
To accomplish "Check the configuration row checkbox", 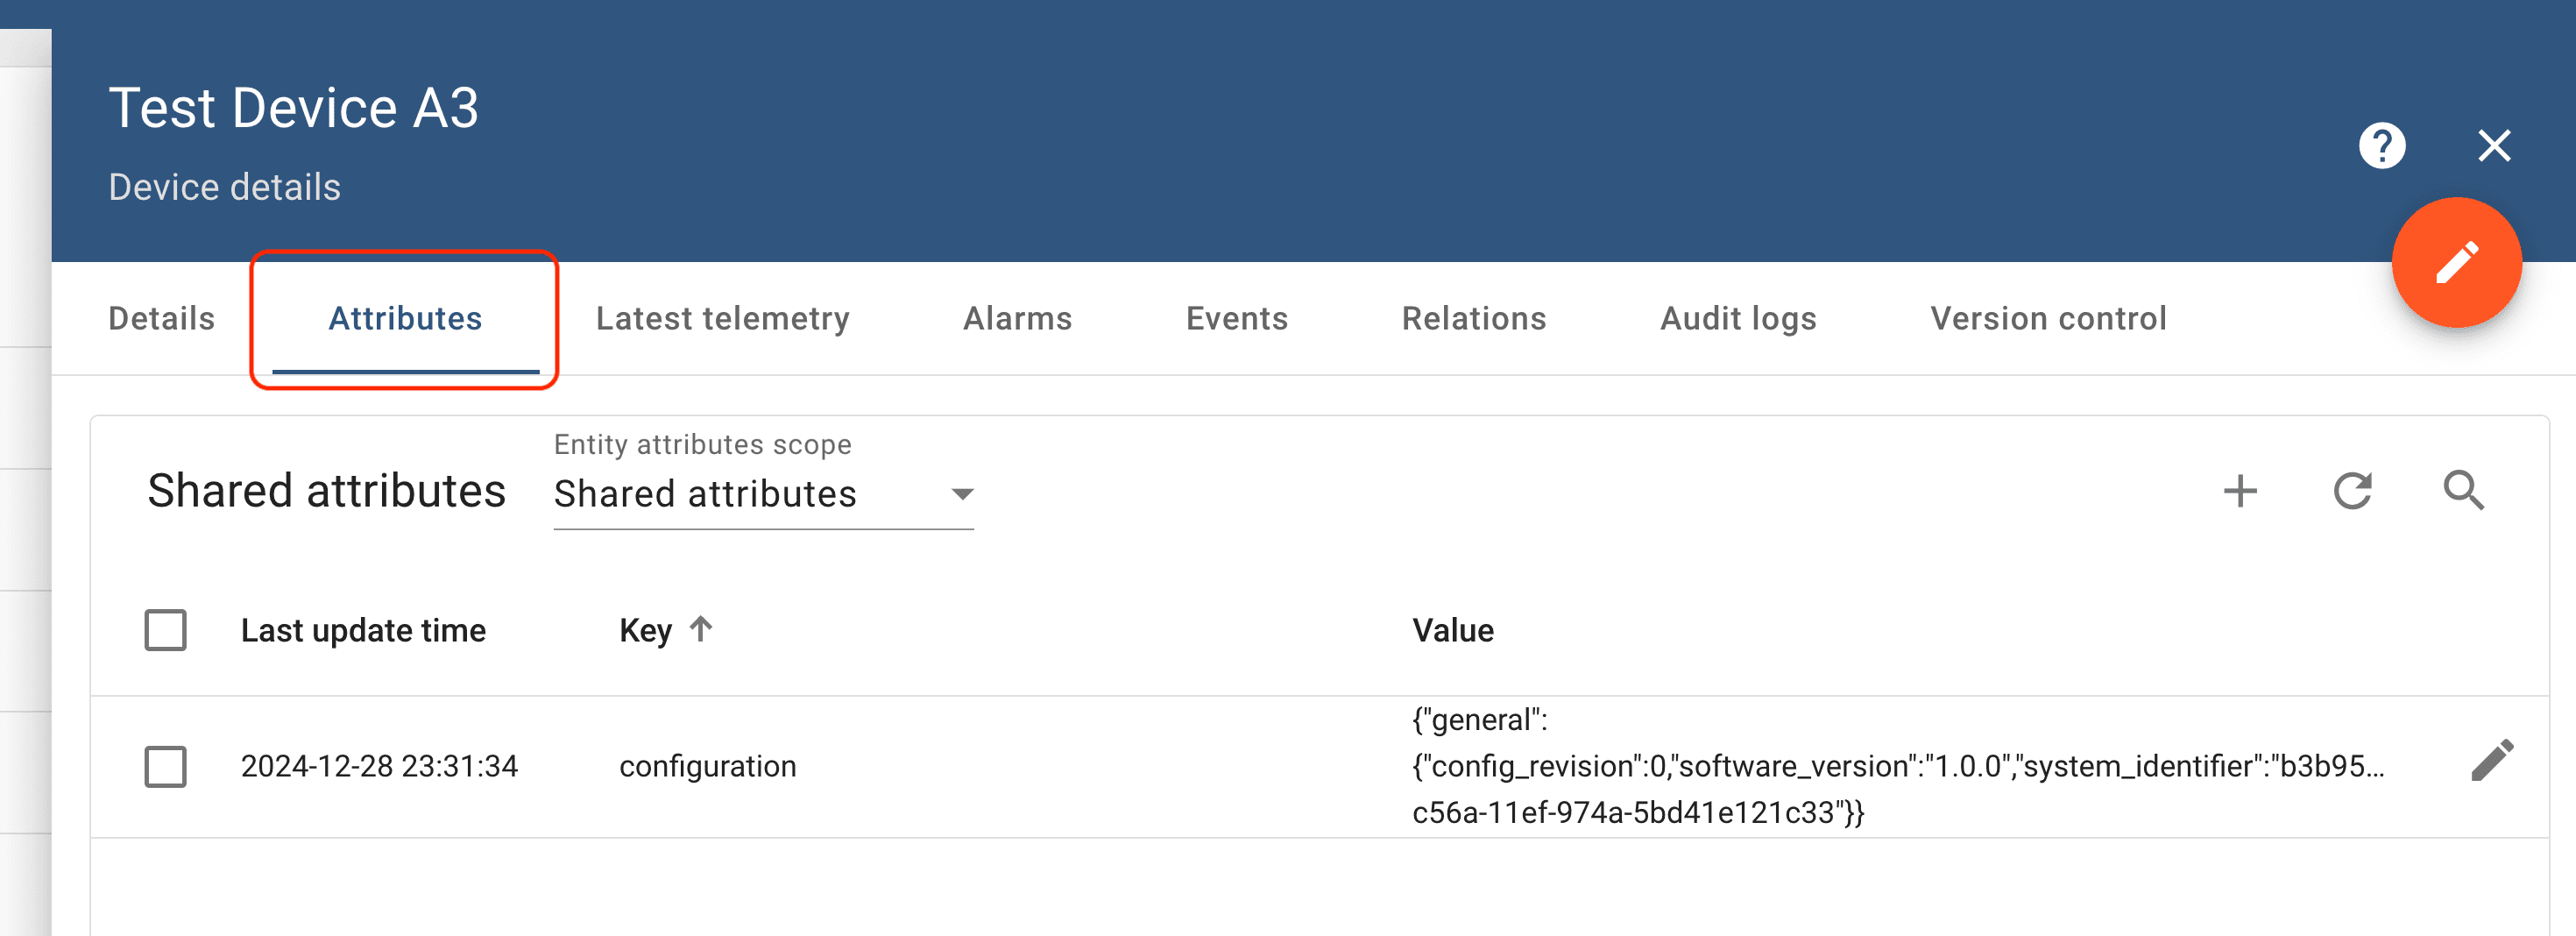I will (x=166, y=767).
